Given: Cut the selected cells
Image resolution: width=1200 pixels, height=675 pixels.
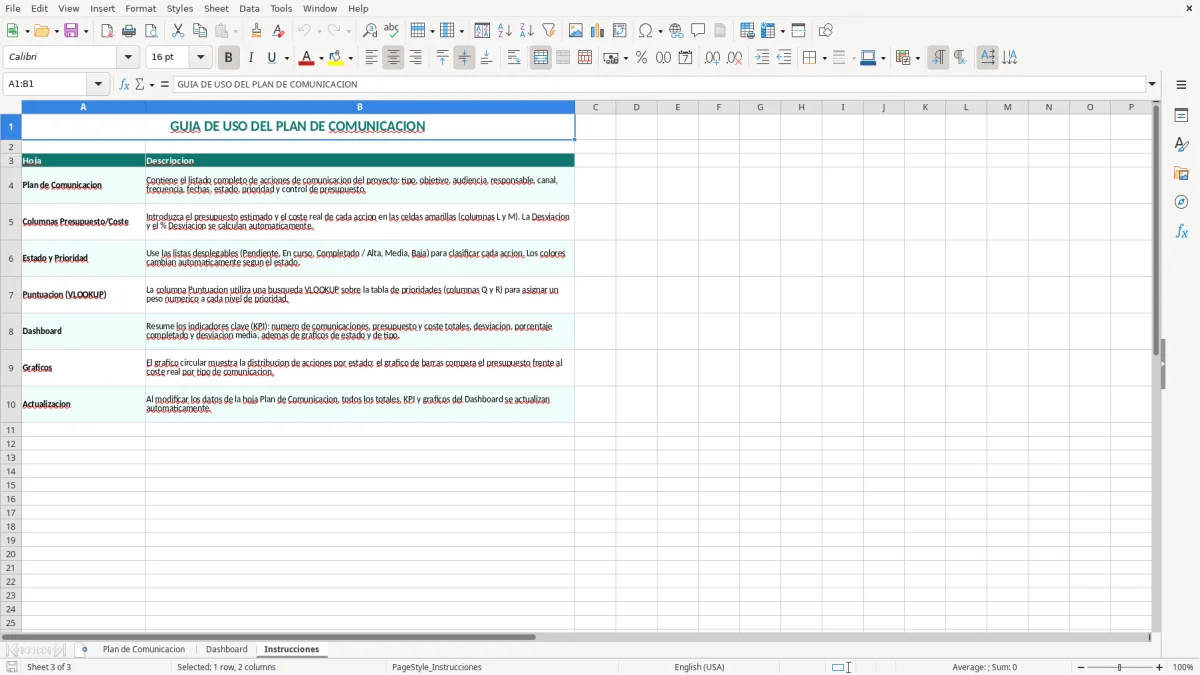Looking at the screenshot, I should pyautogui.click(x=178, y=31).
